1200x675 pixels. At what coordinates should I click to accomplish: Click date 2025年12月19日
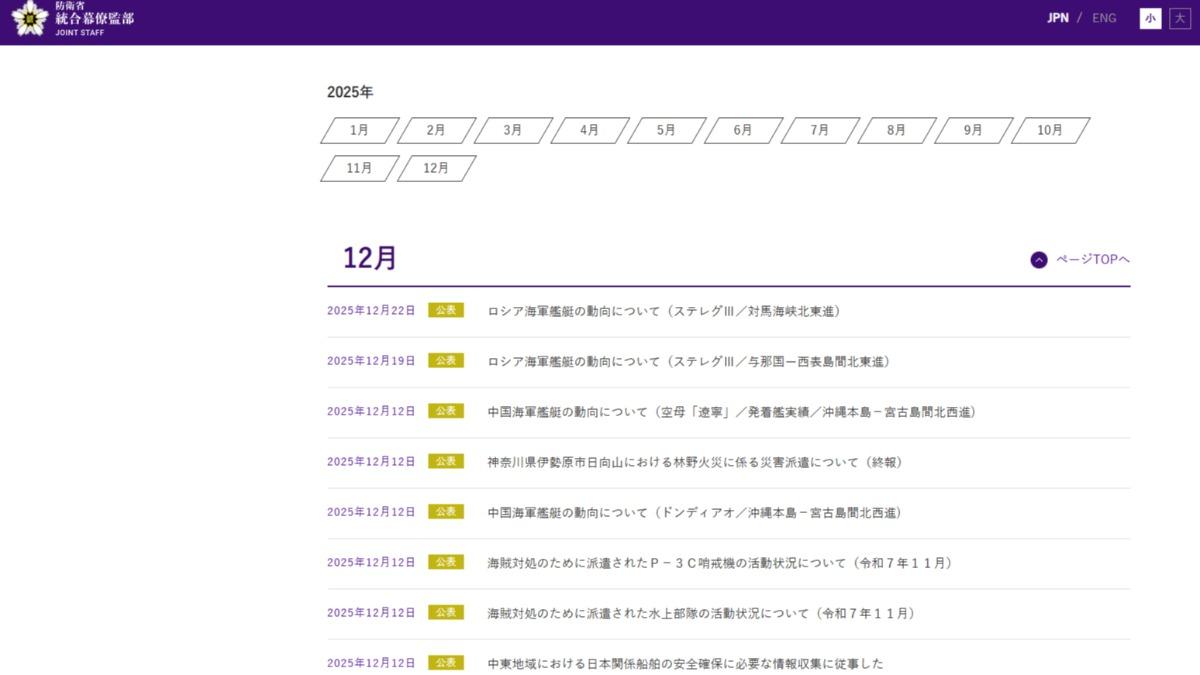[371, 361]
